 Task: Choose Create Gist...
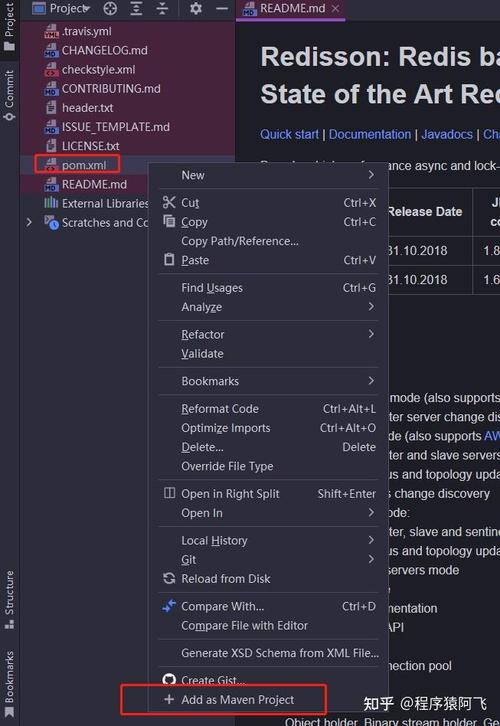tap(269, 679)
